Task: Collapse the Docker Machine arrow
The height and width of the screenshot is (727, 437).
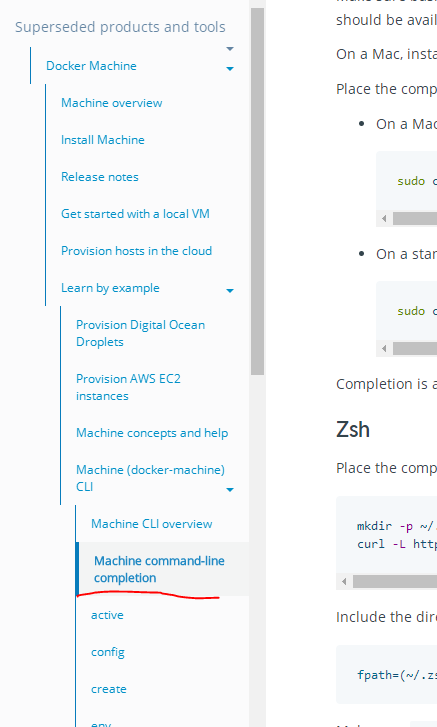Action: 230,69
